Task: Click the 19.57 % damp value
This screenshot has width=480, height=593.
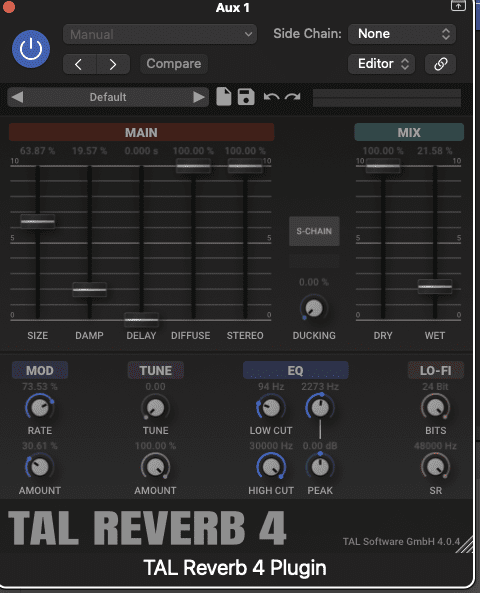Action: tap(89, 151)
